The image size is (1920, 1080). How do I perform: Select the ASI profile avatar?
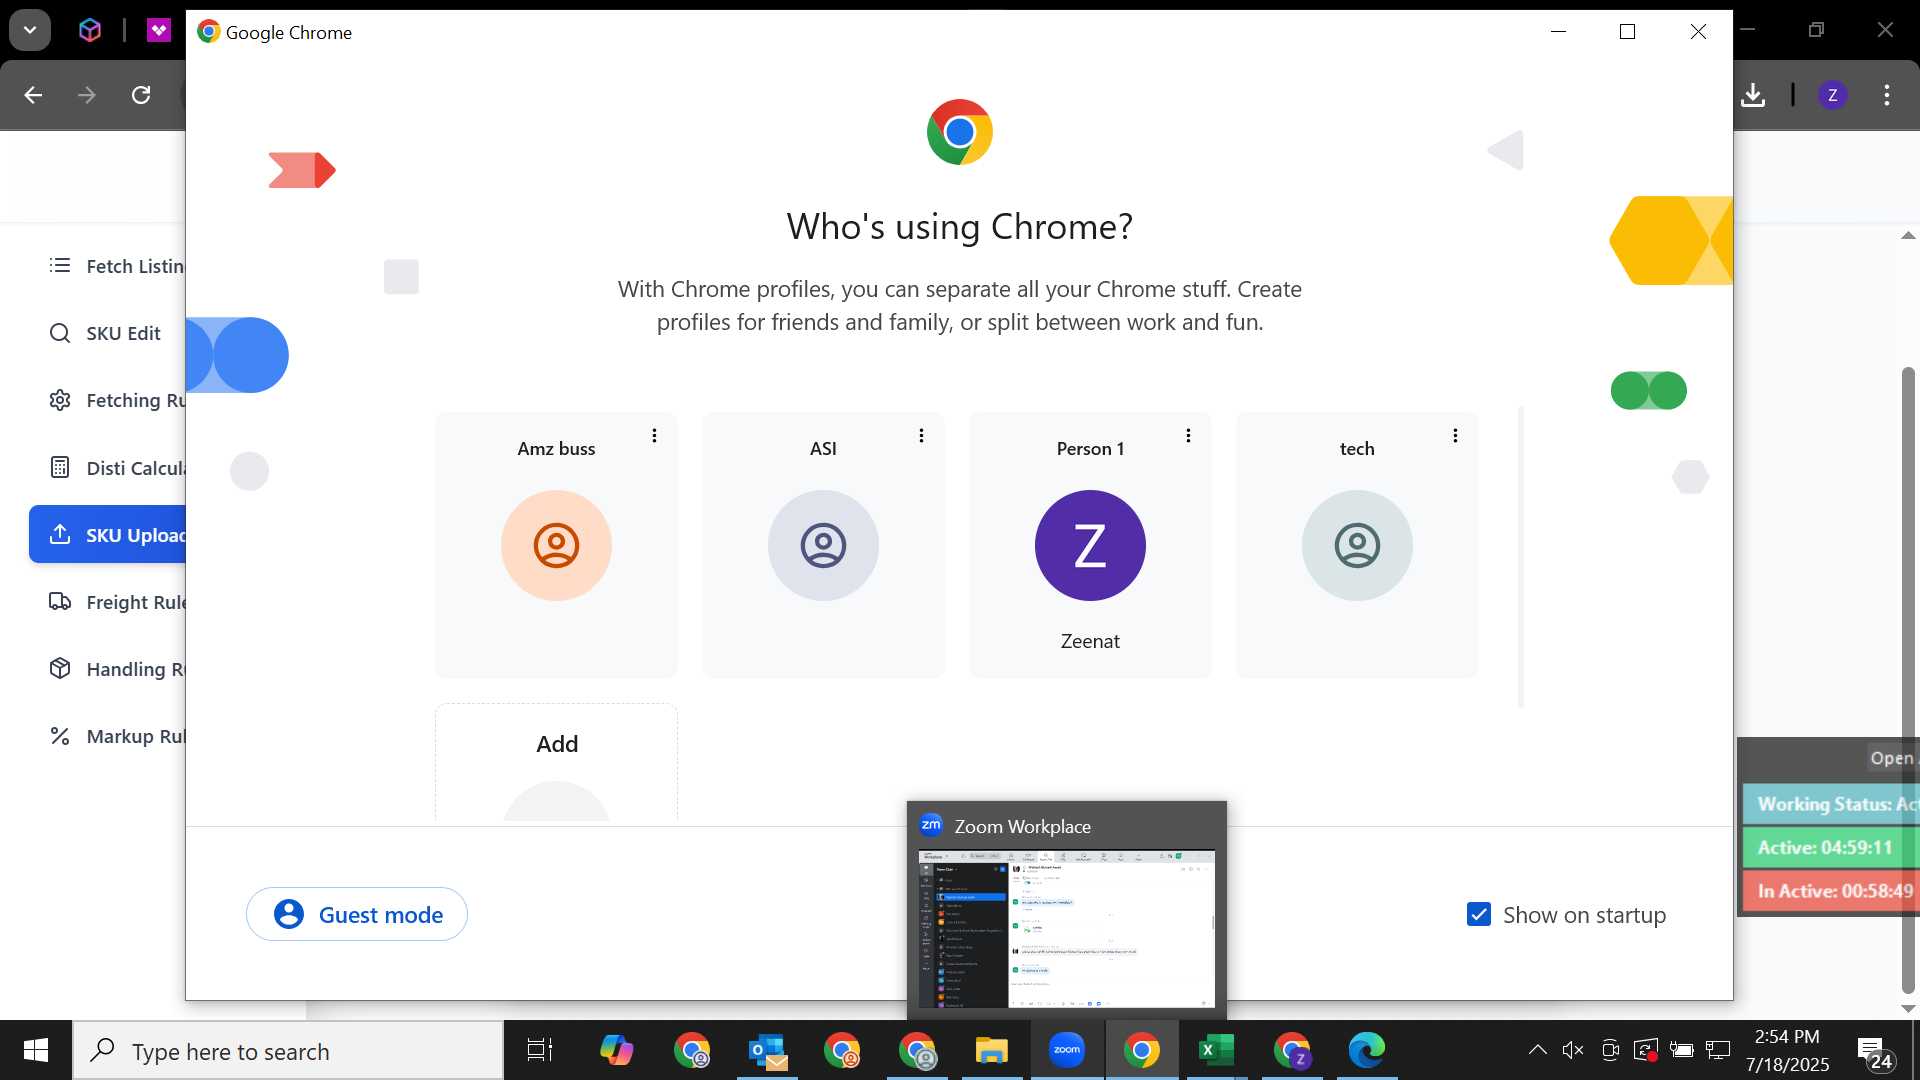coord(823,545)
